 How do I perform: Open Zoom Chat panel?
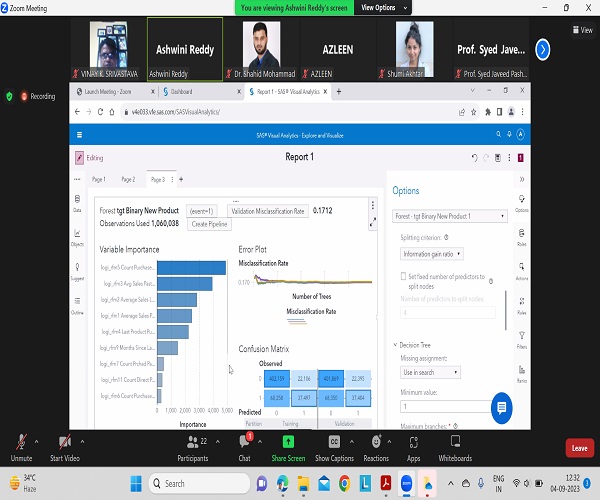pos(245,448)
